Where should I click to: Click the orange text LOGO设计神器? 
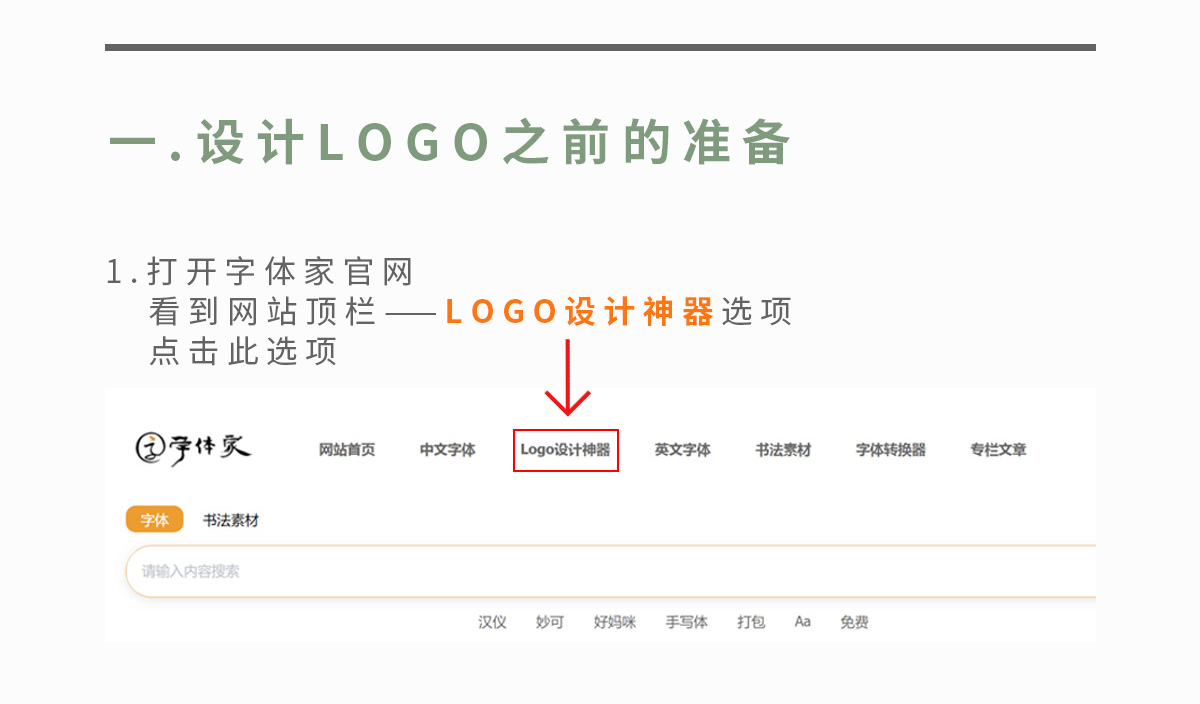pyautogui.click(x=579, y=312)
